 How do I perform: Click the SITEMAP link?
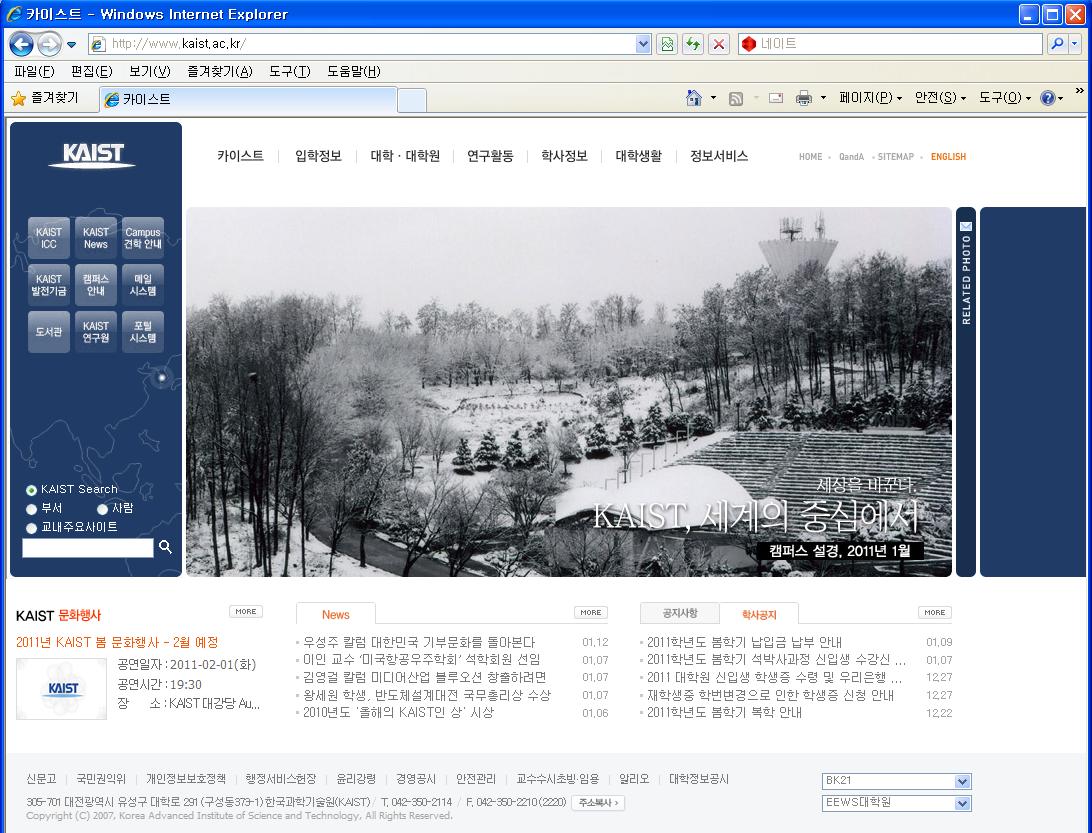point(896,157)
